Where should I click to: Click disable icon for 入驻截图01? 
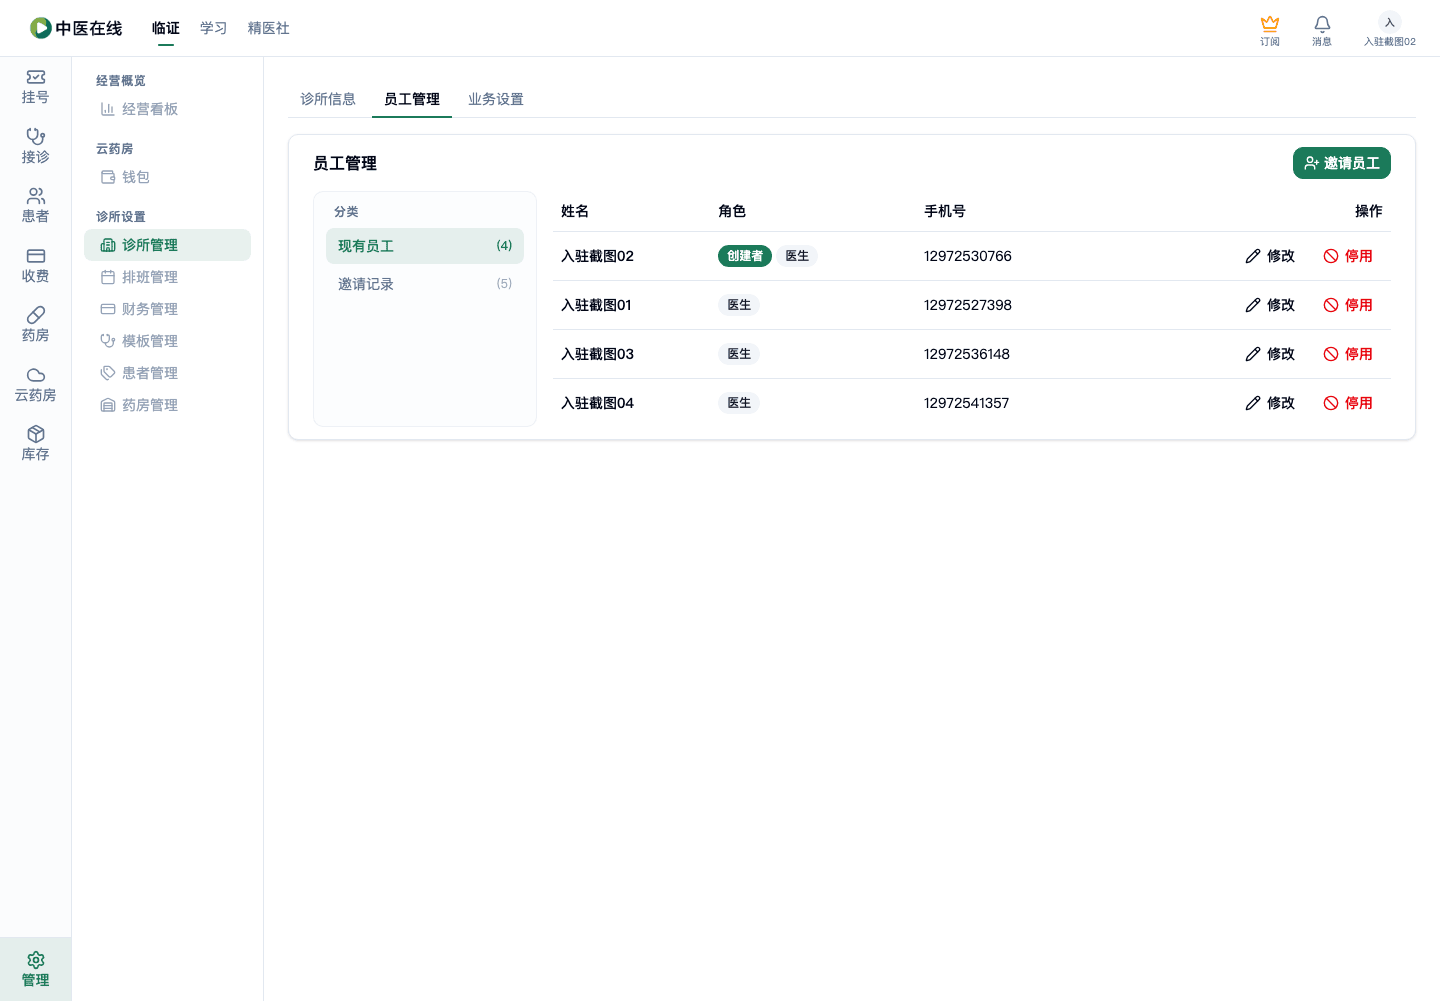point(1331,305)
